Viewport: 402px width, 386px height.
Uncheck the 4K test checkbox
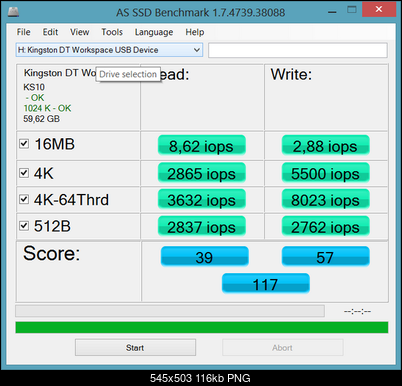(x=24, y=173)
